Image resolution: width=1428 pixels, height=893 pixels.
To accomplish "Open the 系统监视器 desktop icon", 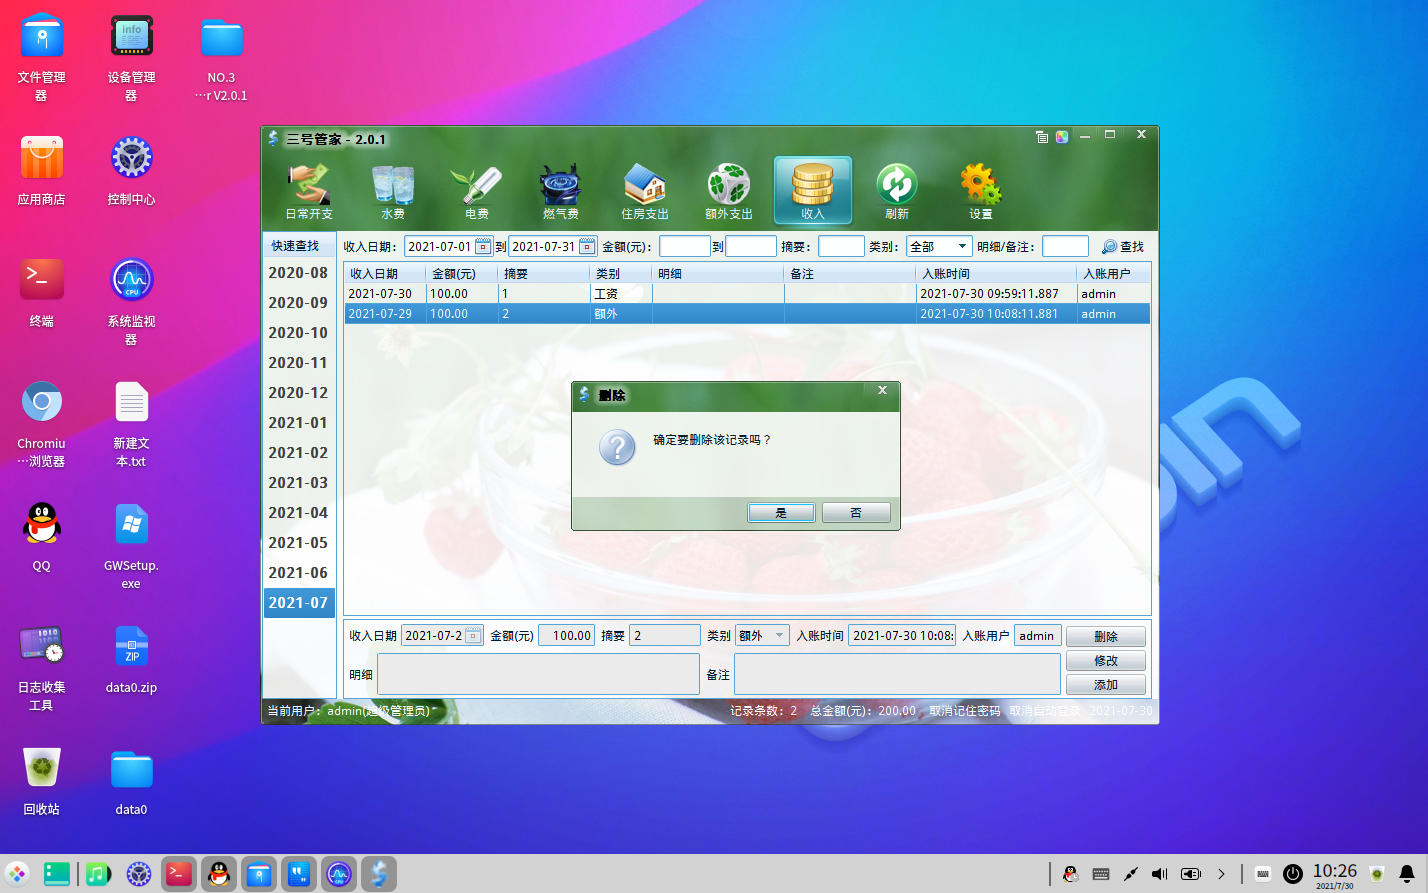I will pos(131,302).
